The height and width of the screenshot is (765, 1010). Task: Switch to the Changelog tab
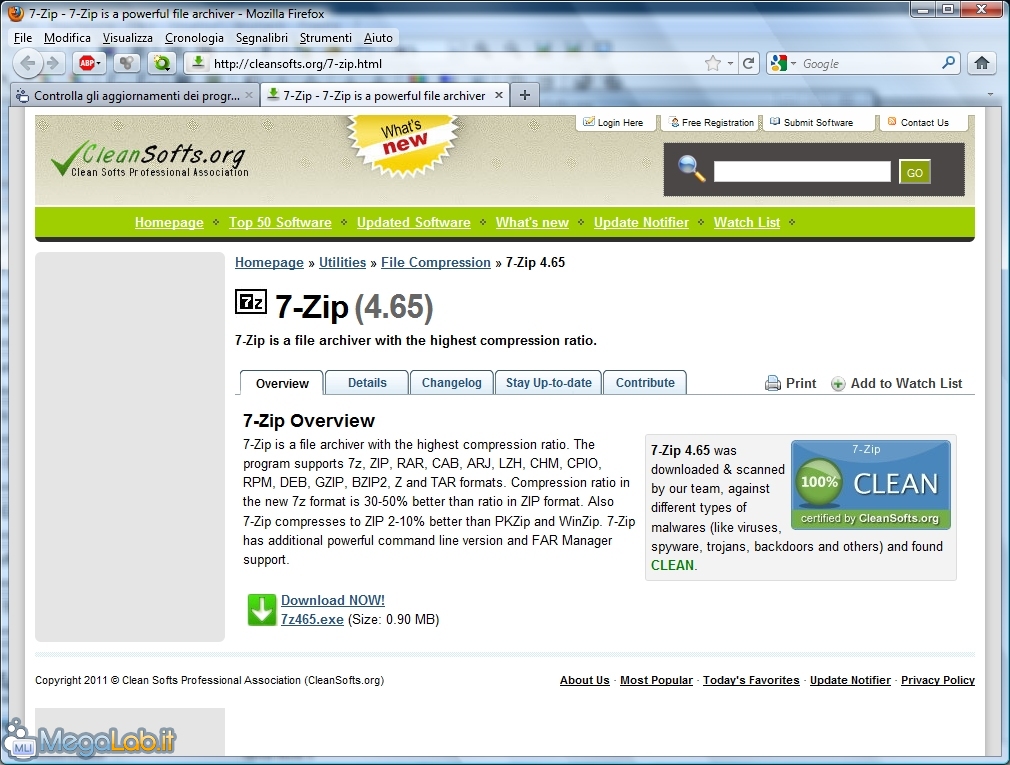(x=451, y=383)
